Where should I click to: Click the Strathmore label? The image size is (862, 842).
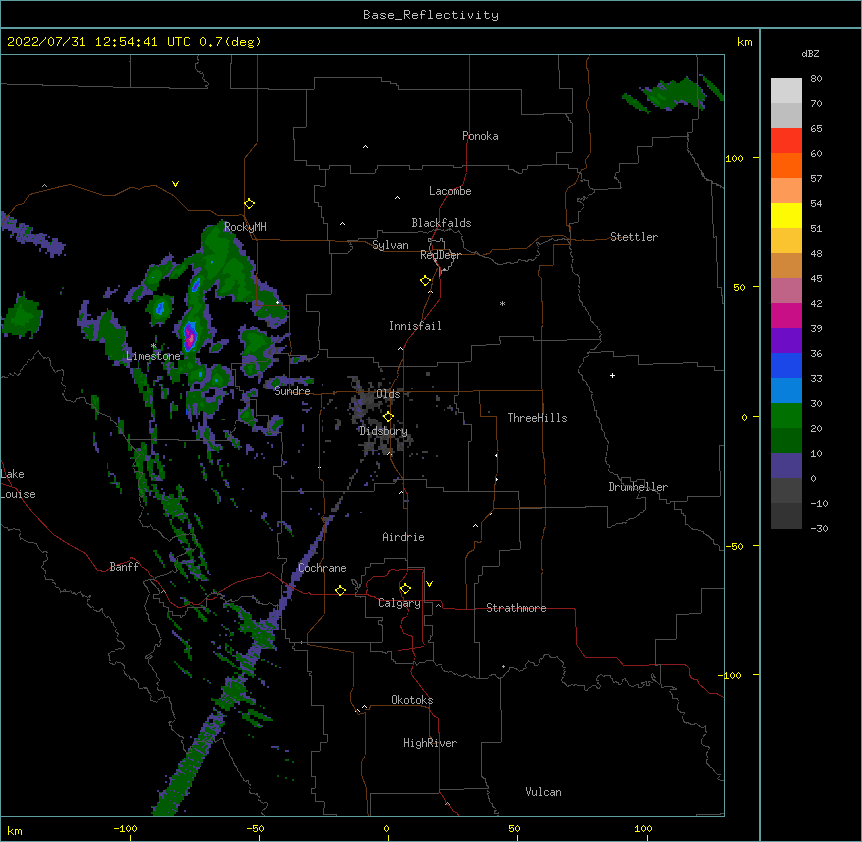click(x=516, y=608)
